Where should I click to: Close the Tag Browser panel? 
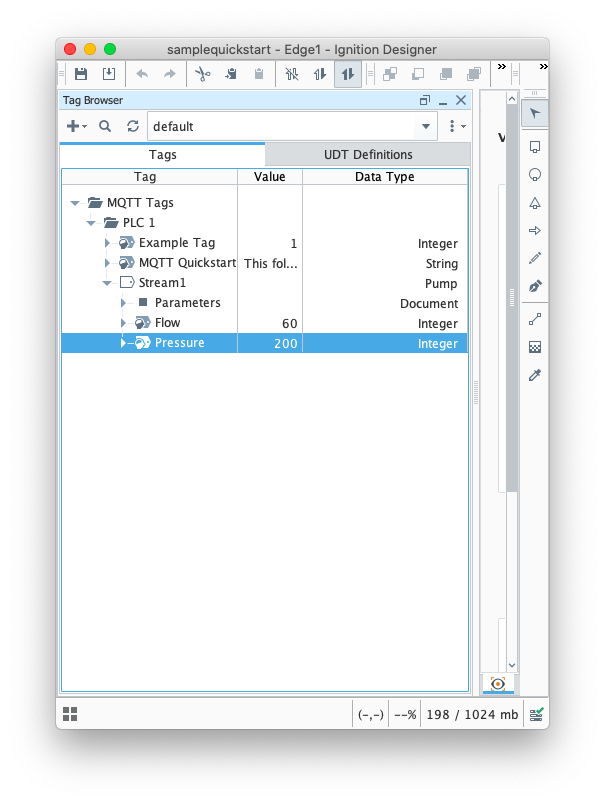point(461,100)
